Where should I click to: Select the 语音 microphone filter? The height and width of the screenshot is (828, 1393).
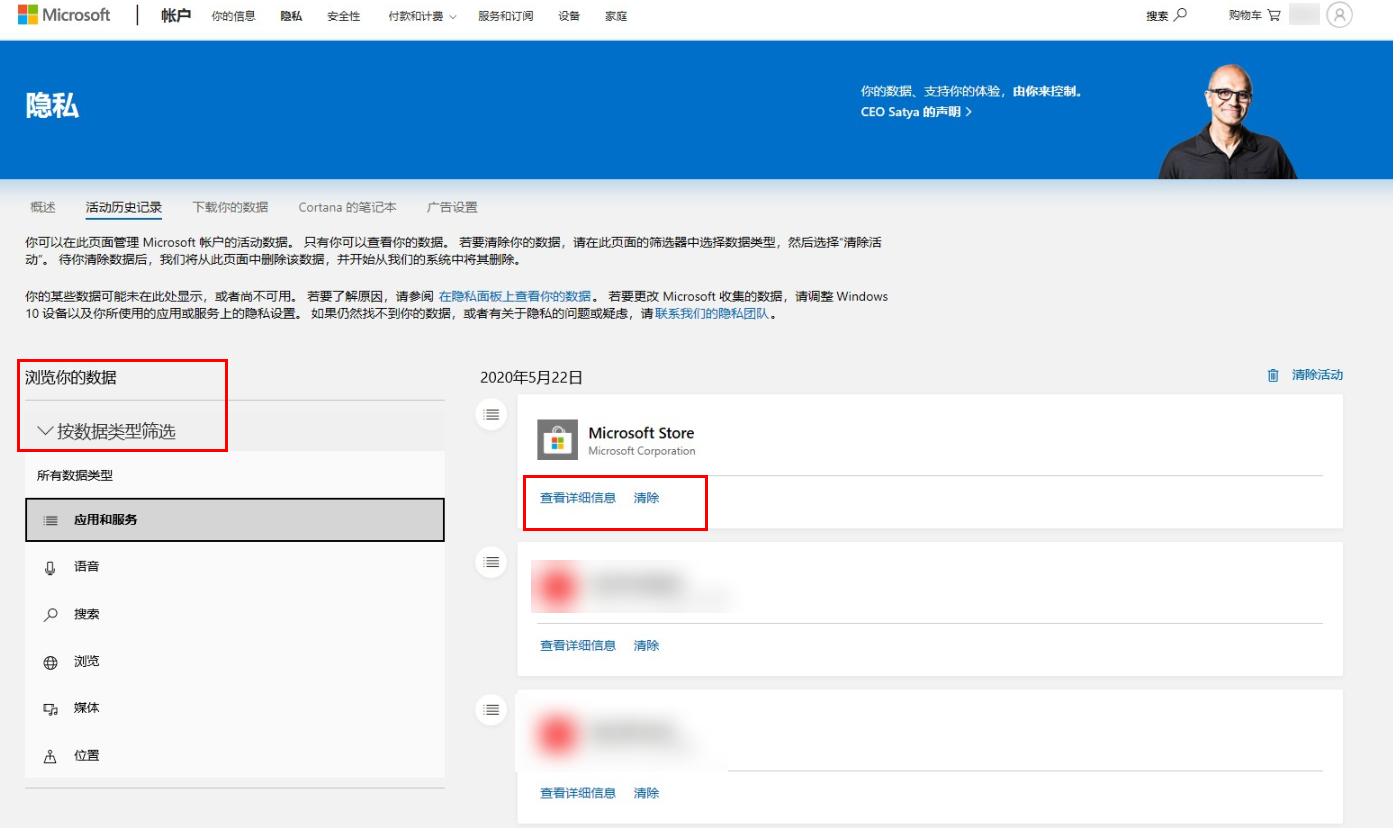[x=86, y=567]
